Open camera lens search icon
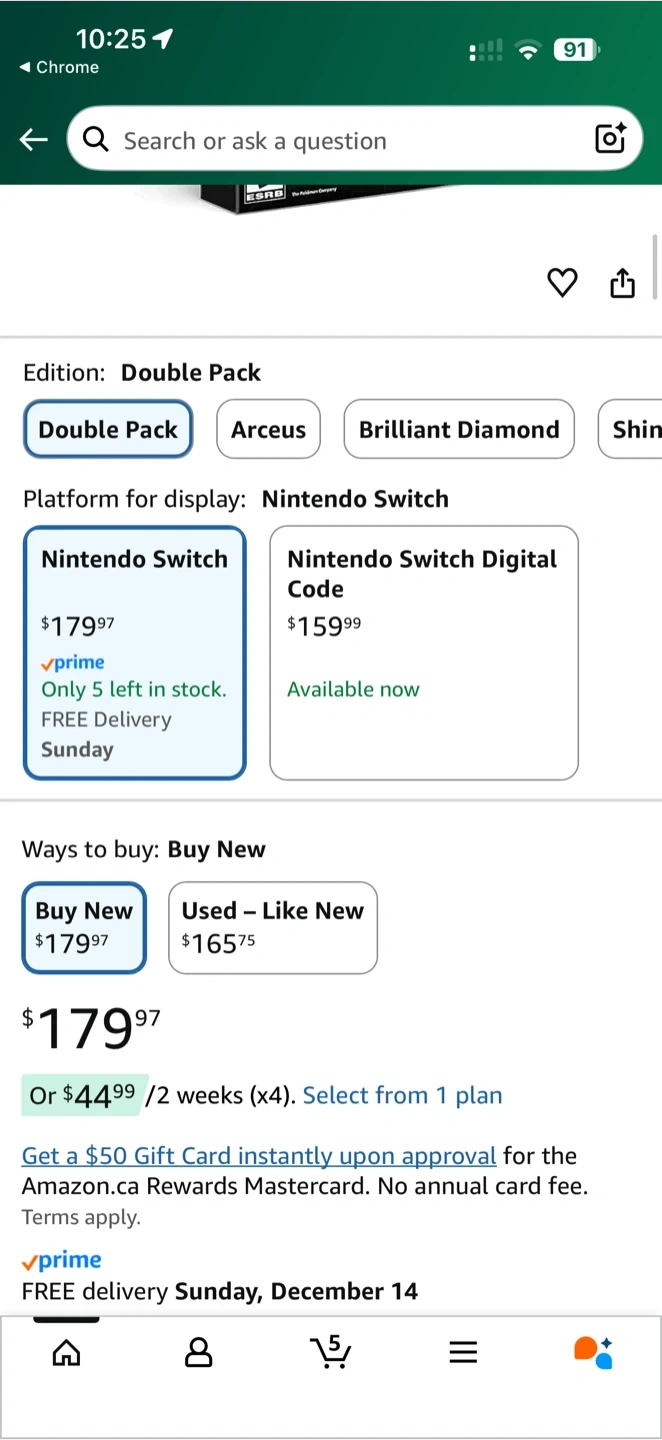Image resolution: width=662 pixels, height=1440 pixels. point(610,139)
